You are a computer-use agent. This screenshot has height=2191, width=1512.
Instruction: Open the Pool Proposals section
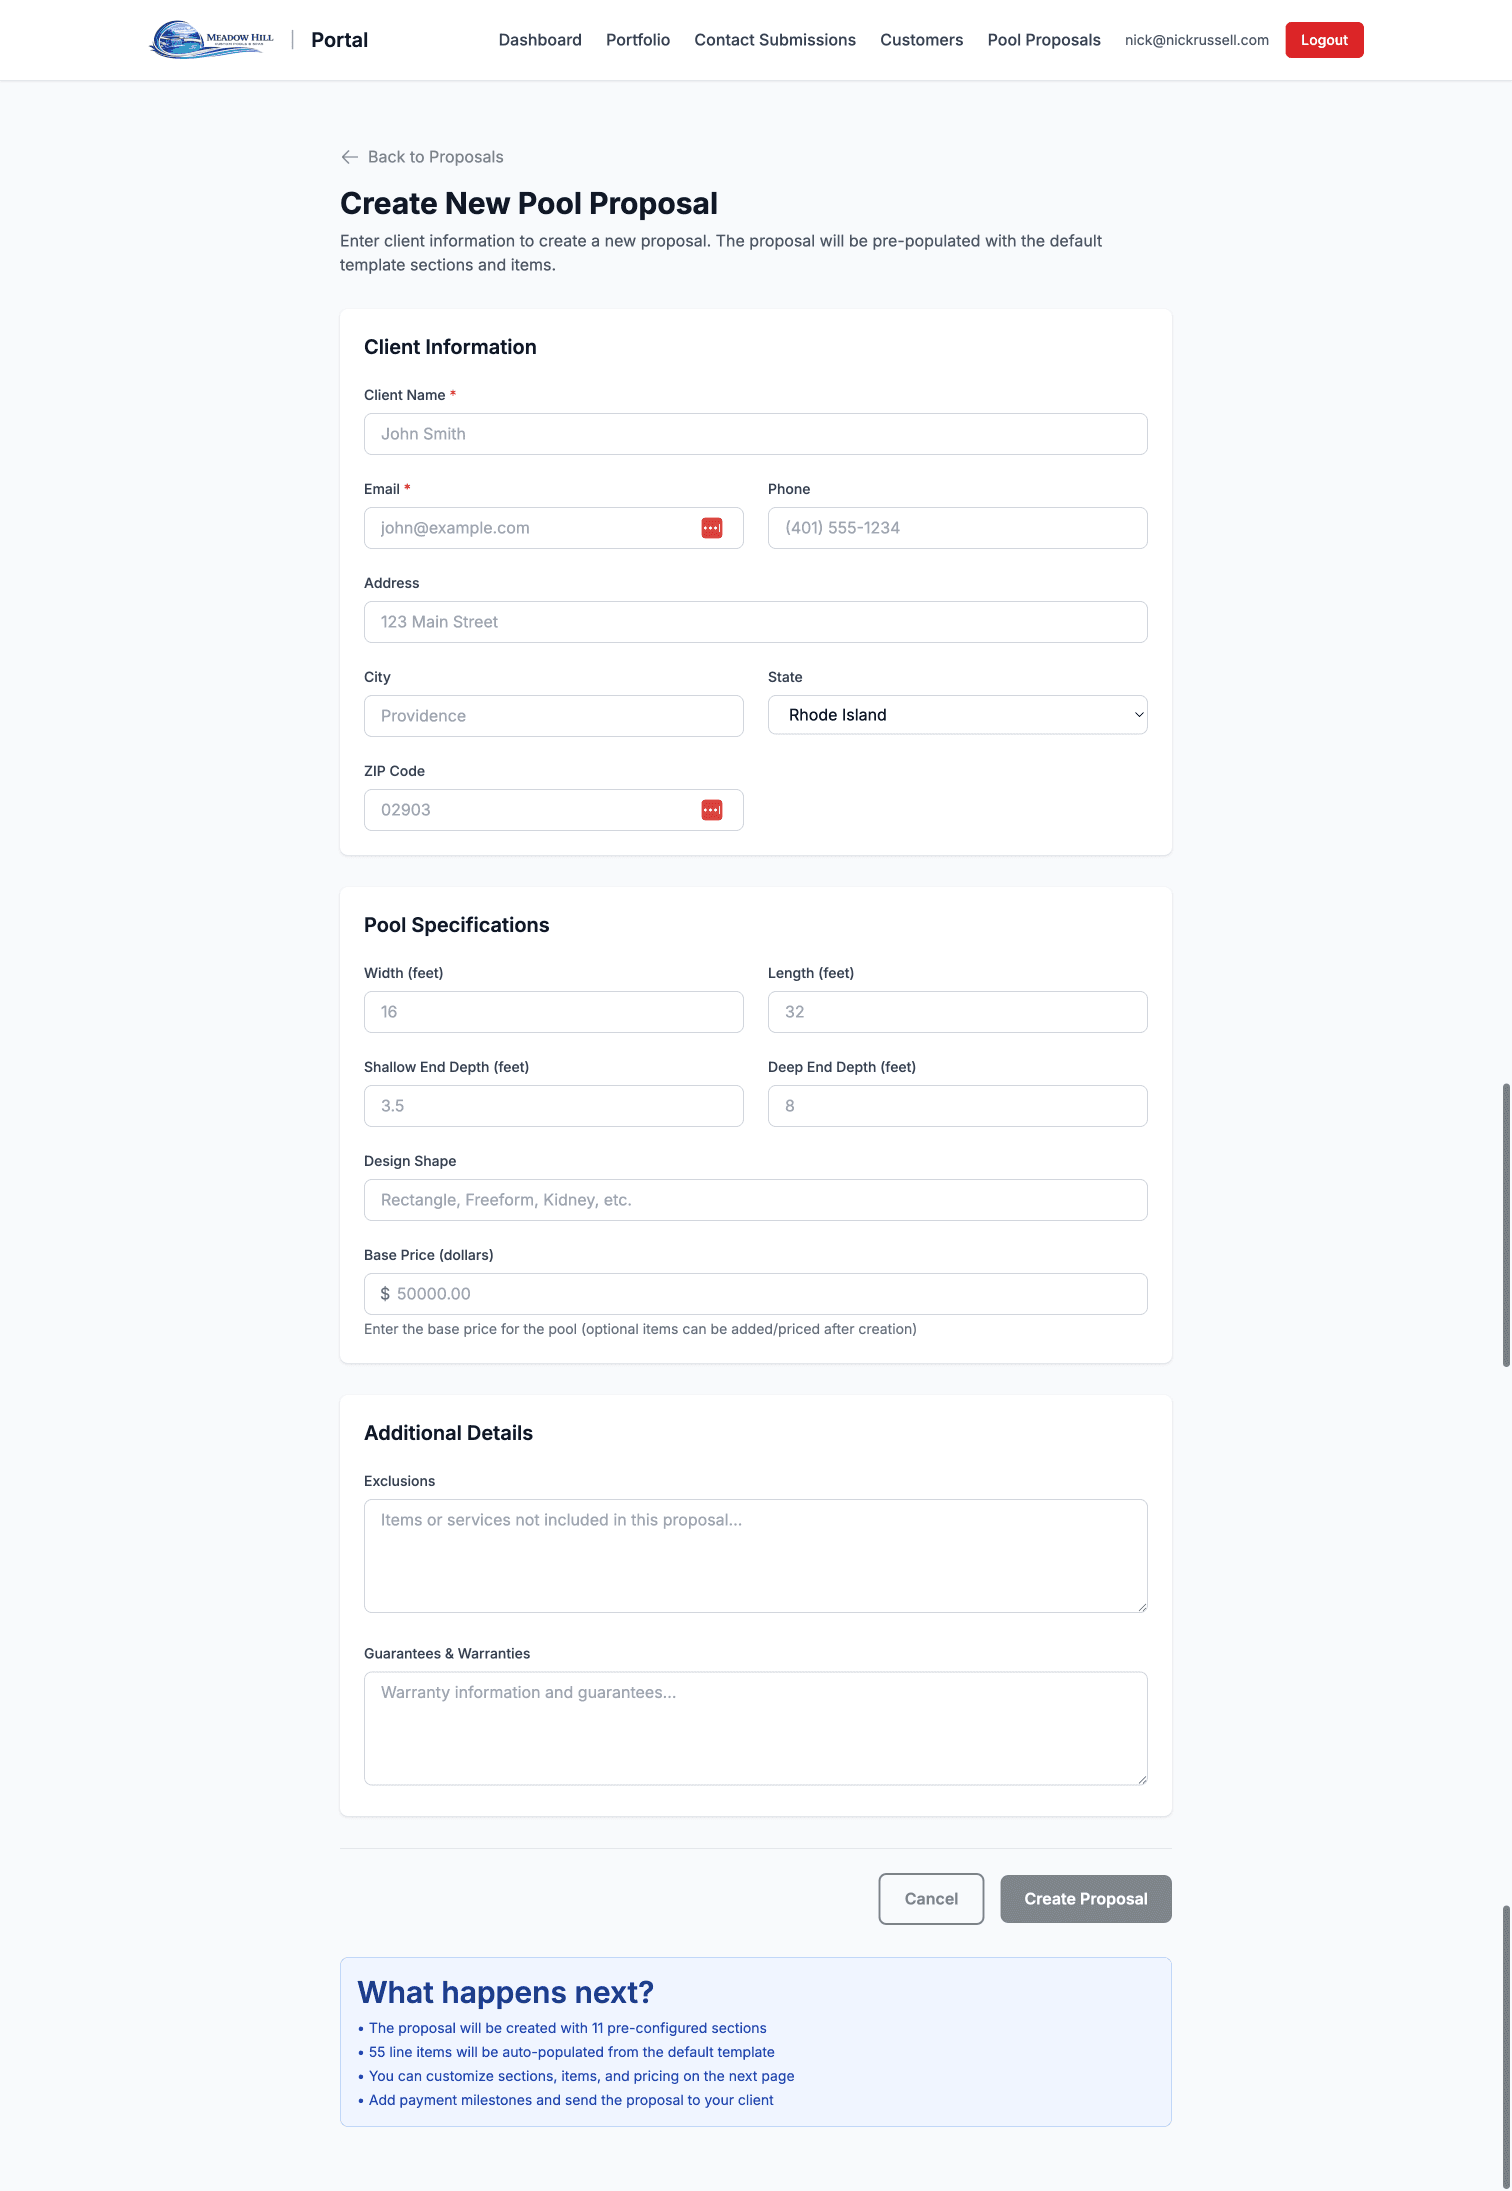pos(1044,40)
